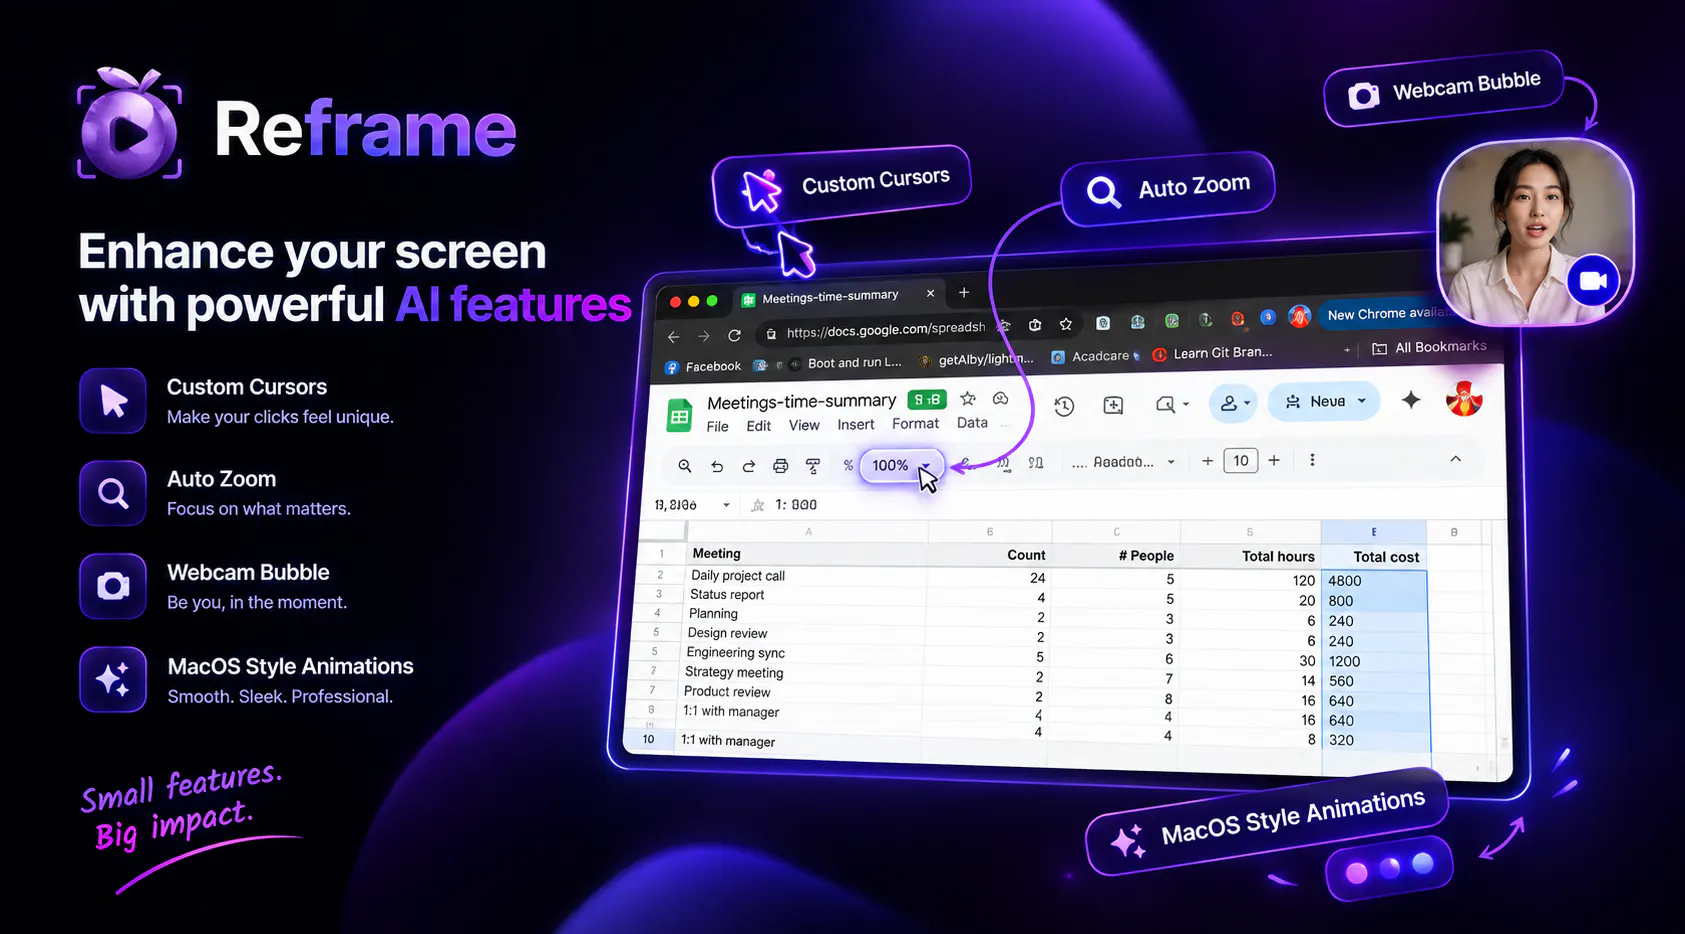Viewport: 1685px width, 934px height.
Task: Bookmark page using address bar star
Action: [x=1066, y=324]
